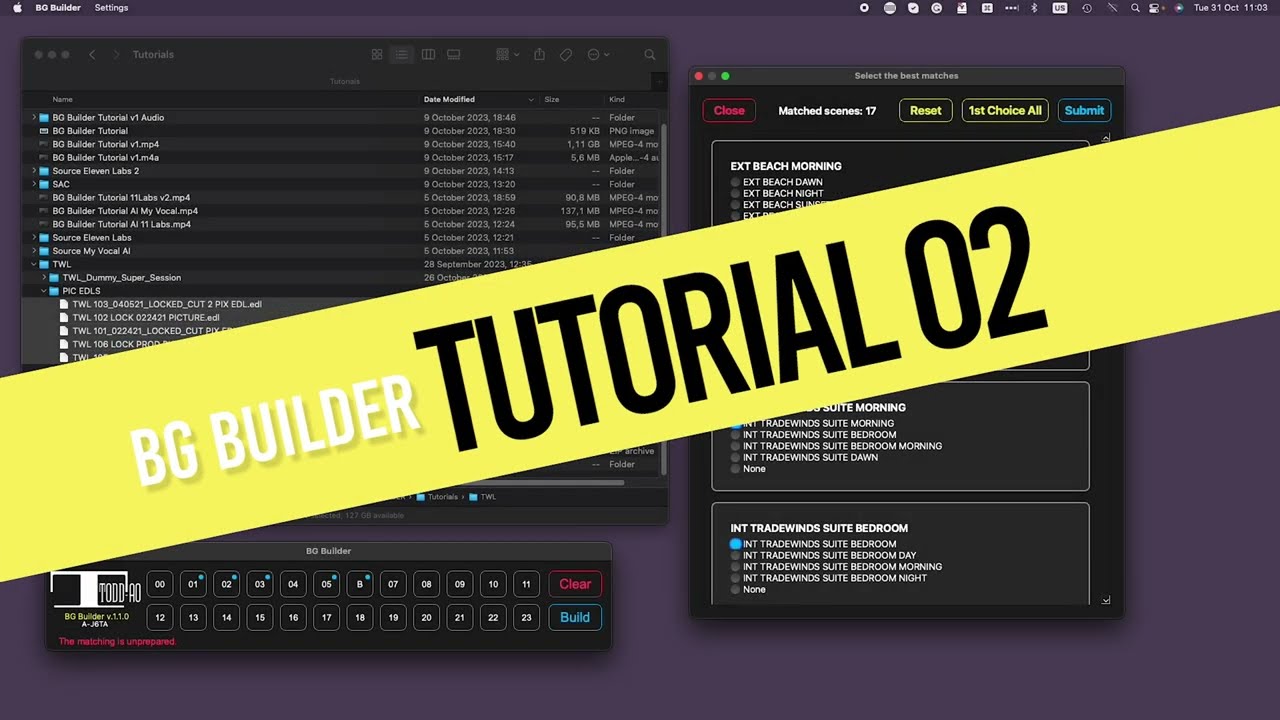The width and height of the screenshot is (1280, 720).
Task: Expand the SAC folder
Action: (x=33, y=184)
